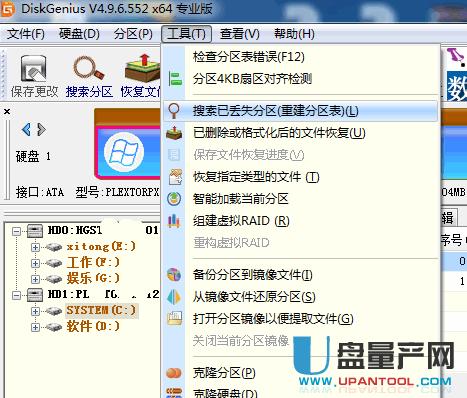Open the 查看(V) menu
Screen dimensions: 467x398
click(240, 34)
